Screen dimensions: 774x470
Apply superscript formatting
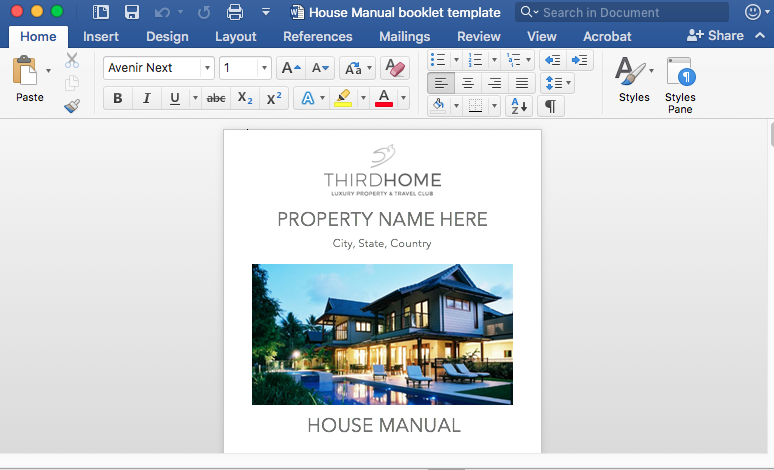click(x=274, y=98)
